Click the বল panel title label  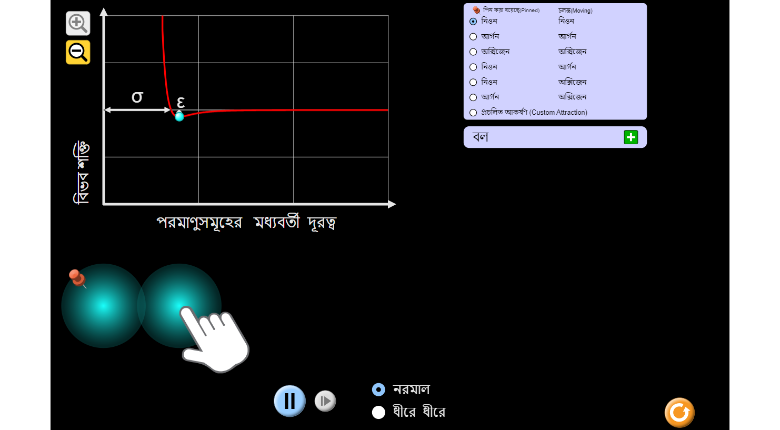(481, 137)
